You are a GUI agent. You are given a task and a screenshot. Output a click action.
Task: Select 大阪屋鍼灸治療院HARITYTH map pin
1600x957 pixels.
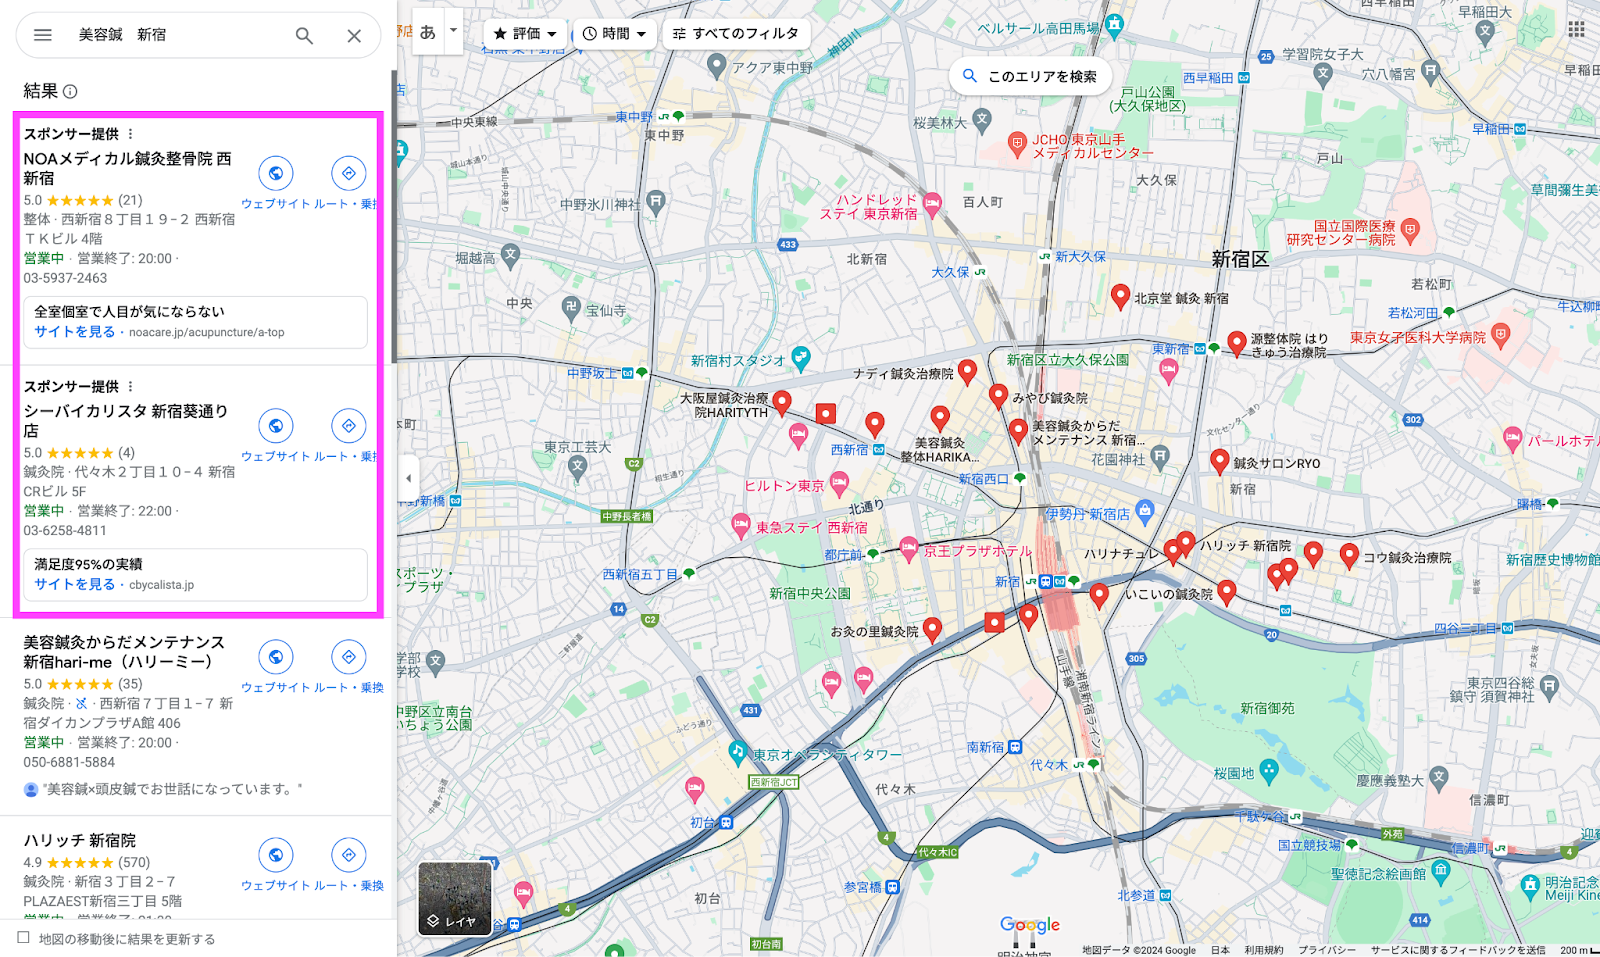click(782, 403)
